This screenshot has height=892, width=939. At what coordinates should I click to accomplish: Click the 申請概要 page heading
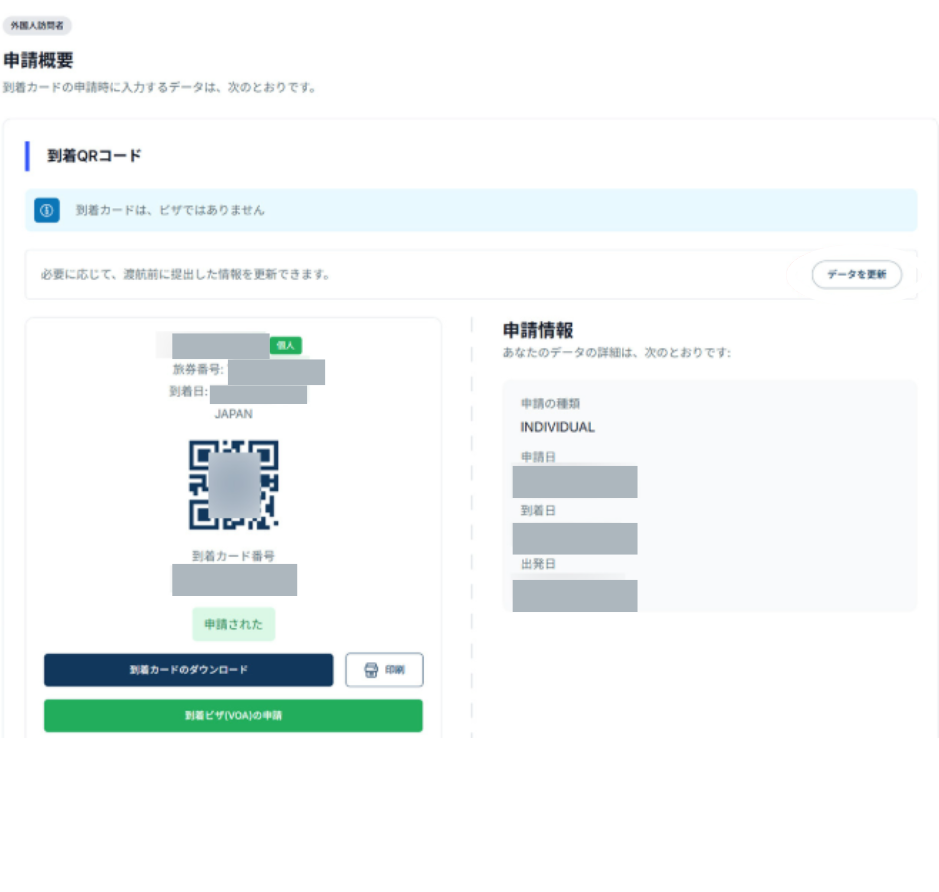click(x=38, y=60)
